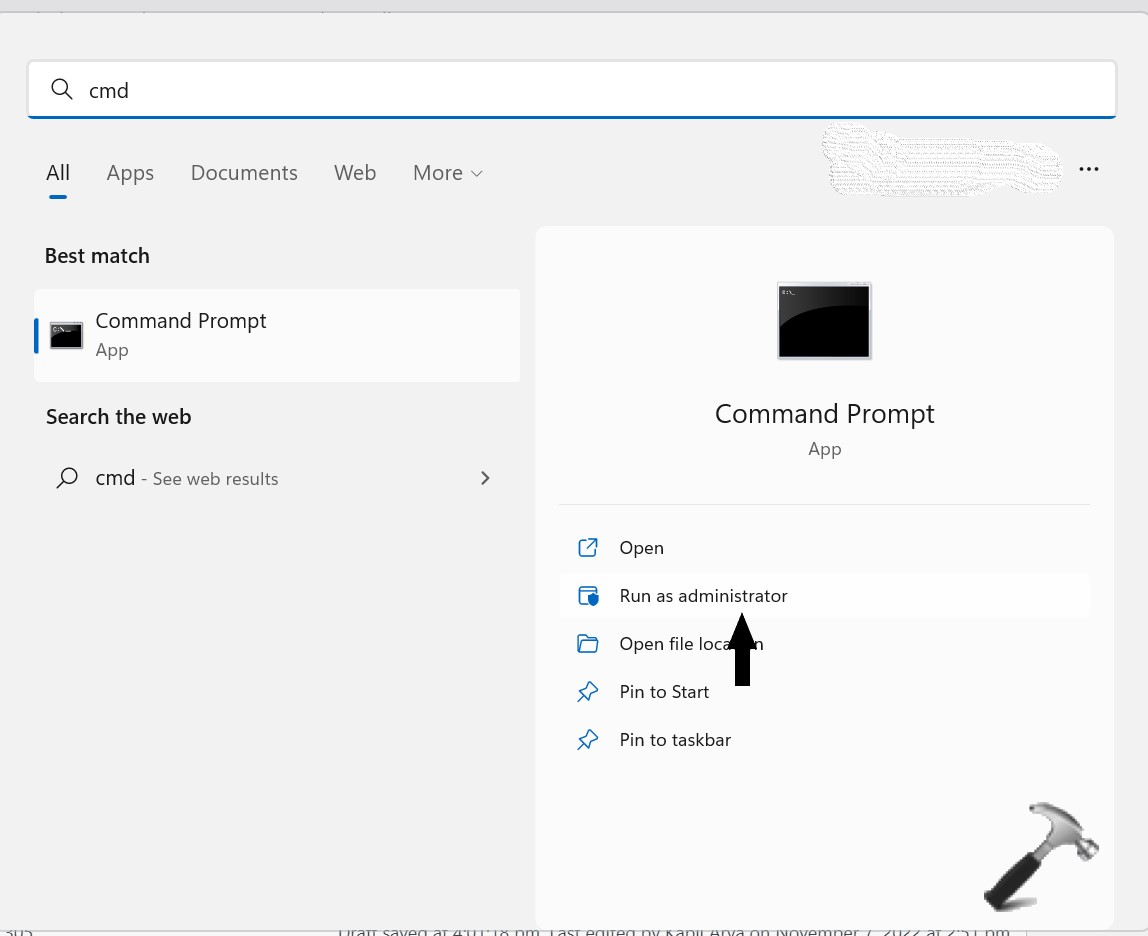This screenshot has height=936, width=1148.
Task: Click the Command Prompt title in details pane
Action: tap(824, 414)
